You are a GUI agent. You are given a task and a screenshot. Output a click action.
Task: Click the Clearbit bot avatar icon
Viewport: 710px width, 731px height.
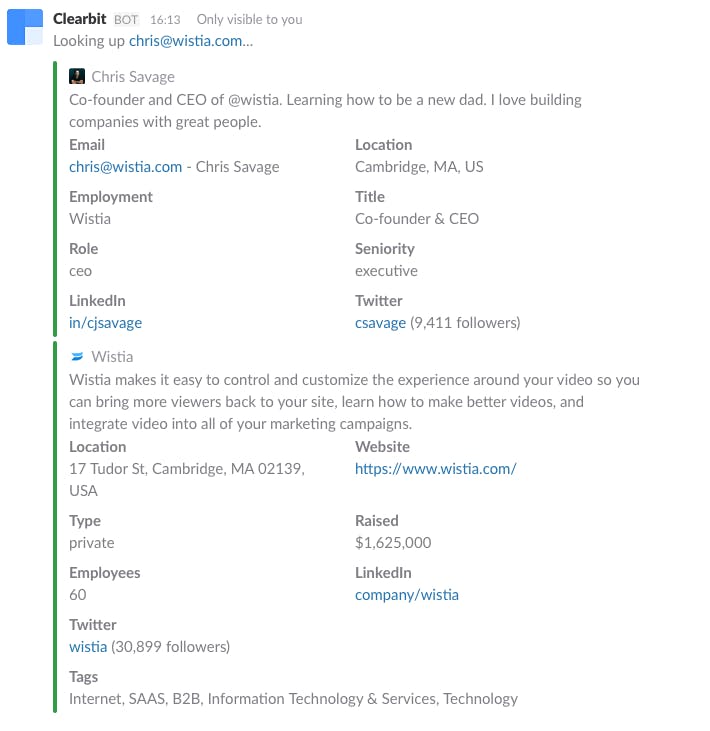25,28
